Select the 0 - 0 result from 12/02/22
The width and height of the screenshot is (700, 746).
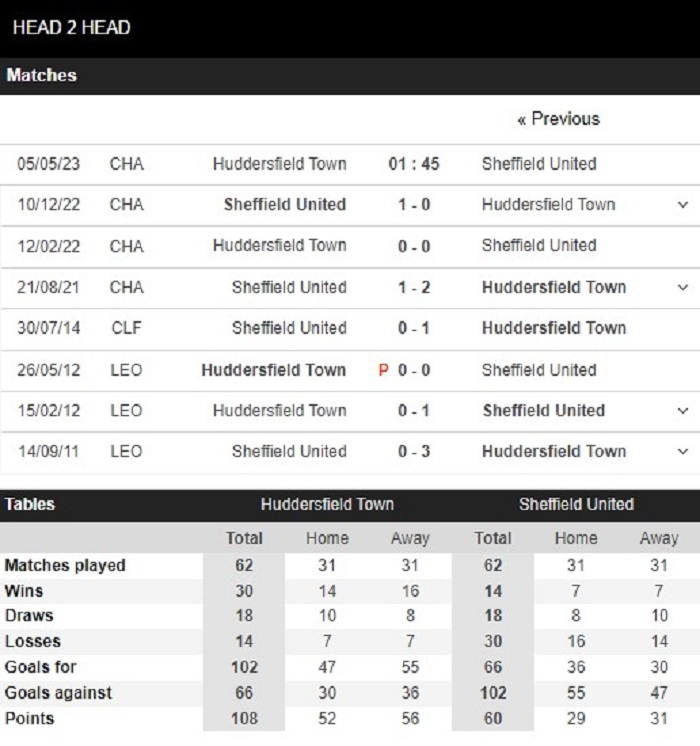414,246
